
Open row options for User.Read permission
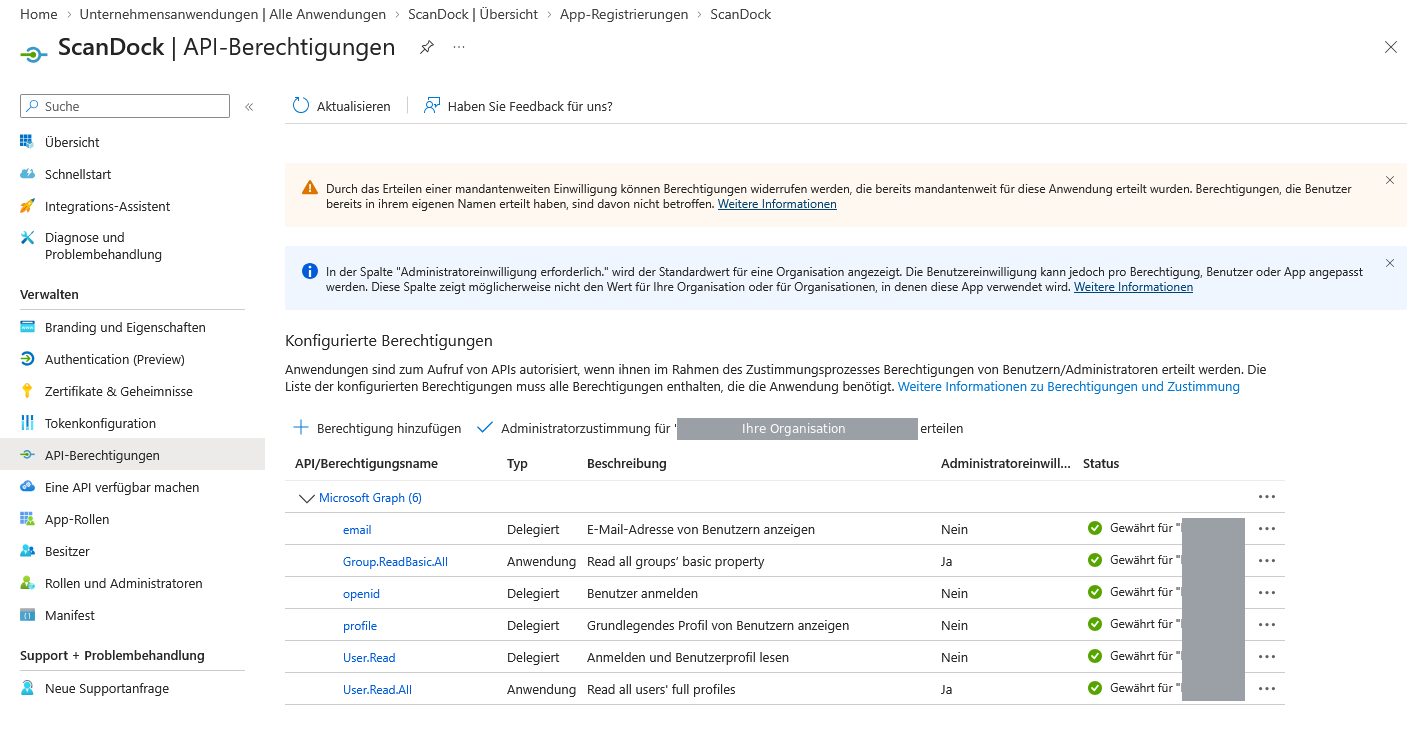point(1267,657)
